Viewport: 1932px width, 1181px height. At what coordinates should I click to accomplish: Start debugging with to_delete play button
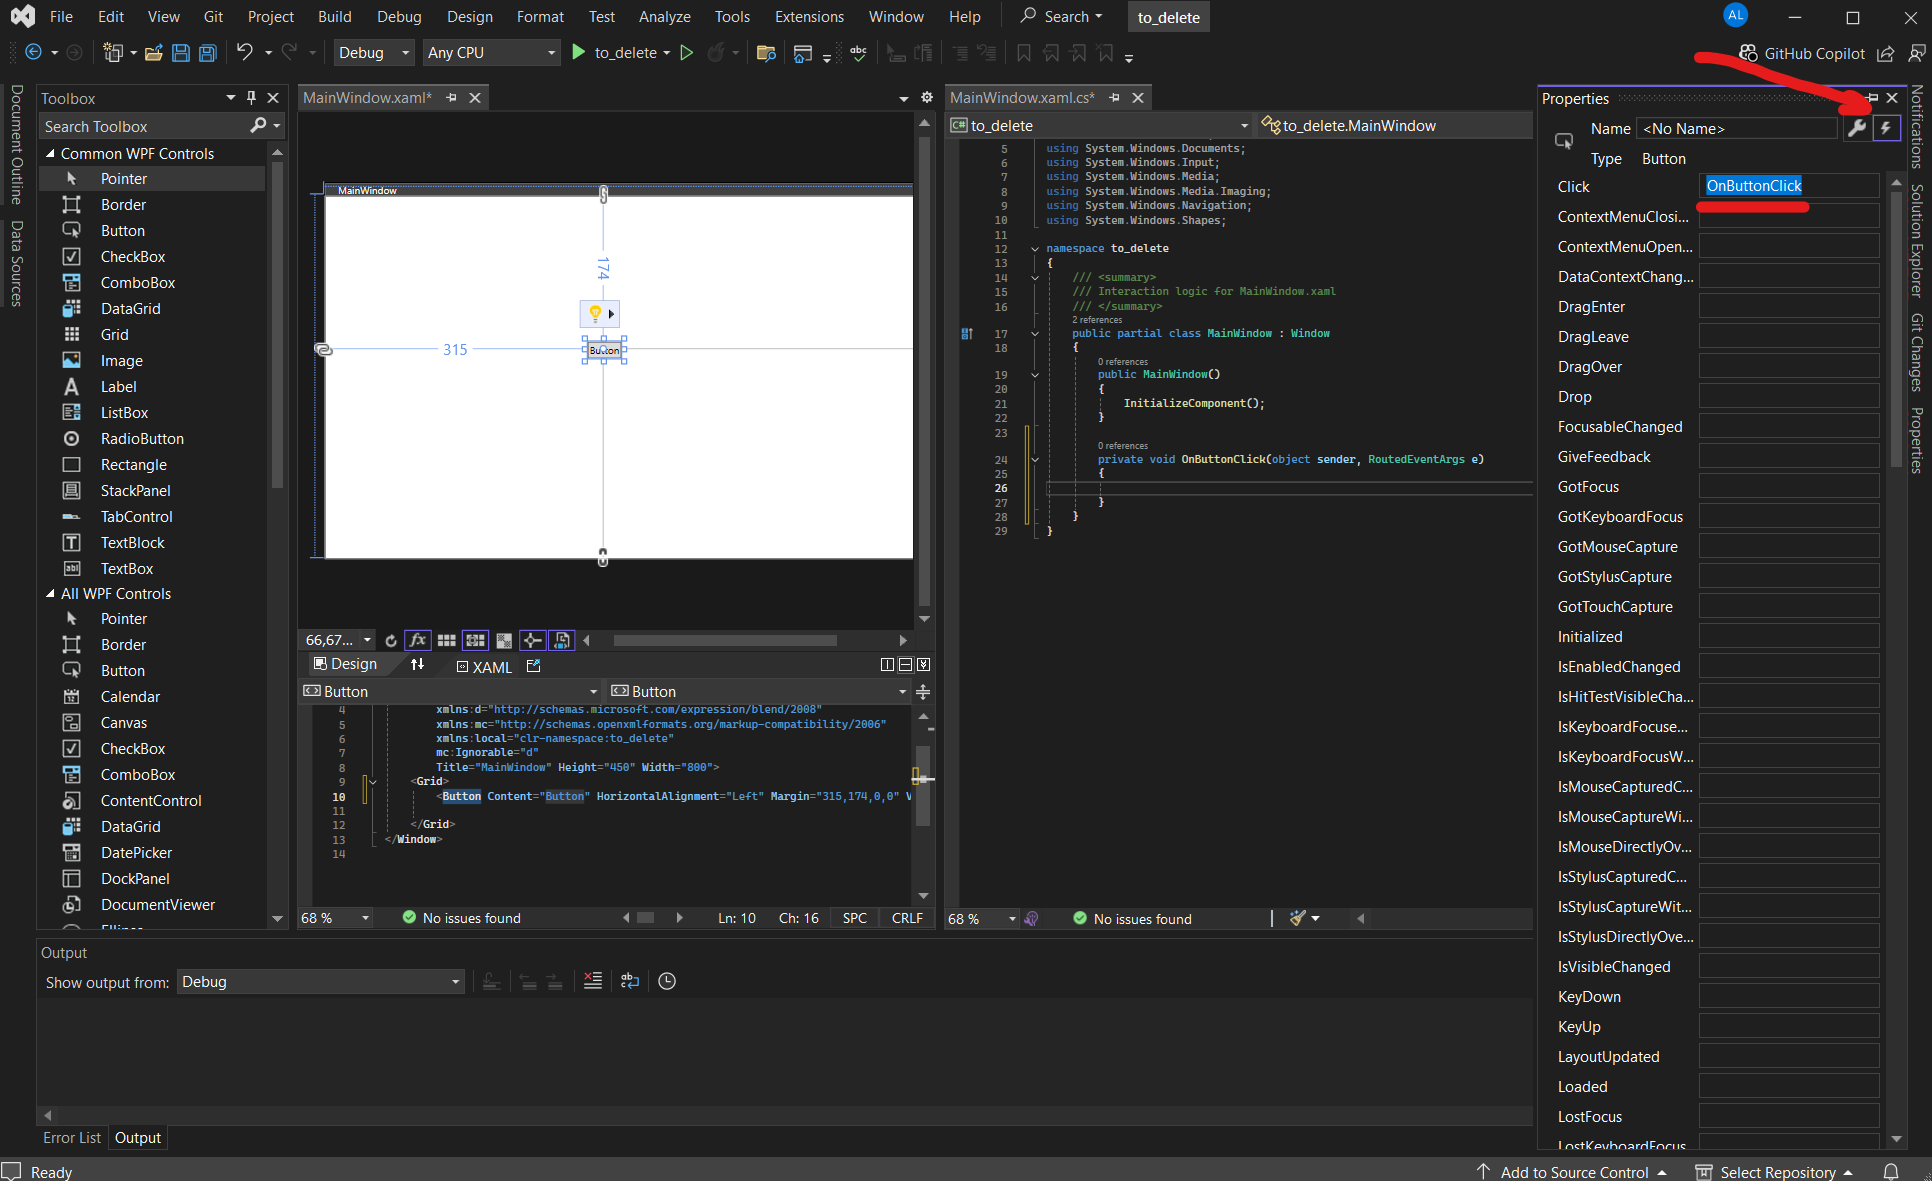(x=579, y=52)
